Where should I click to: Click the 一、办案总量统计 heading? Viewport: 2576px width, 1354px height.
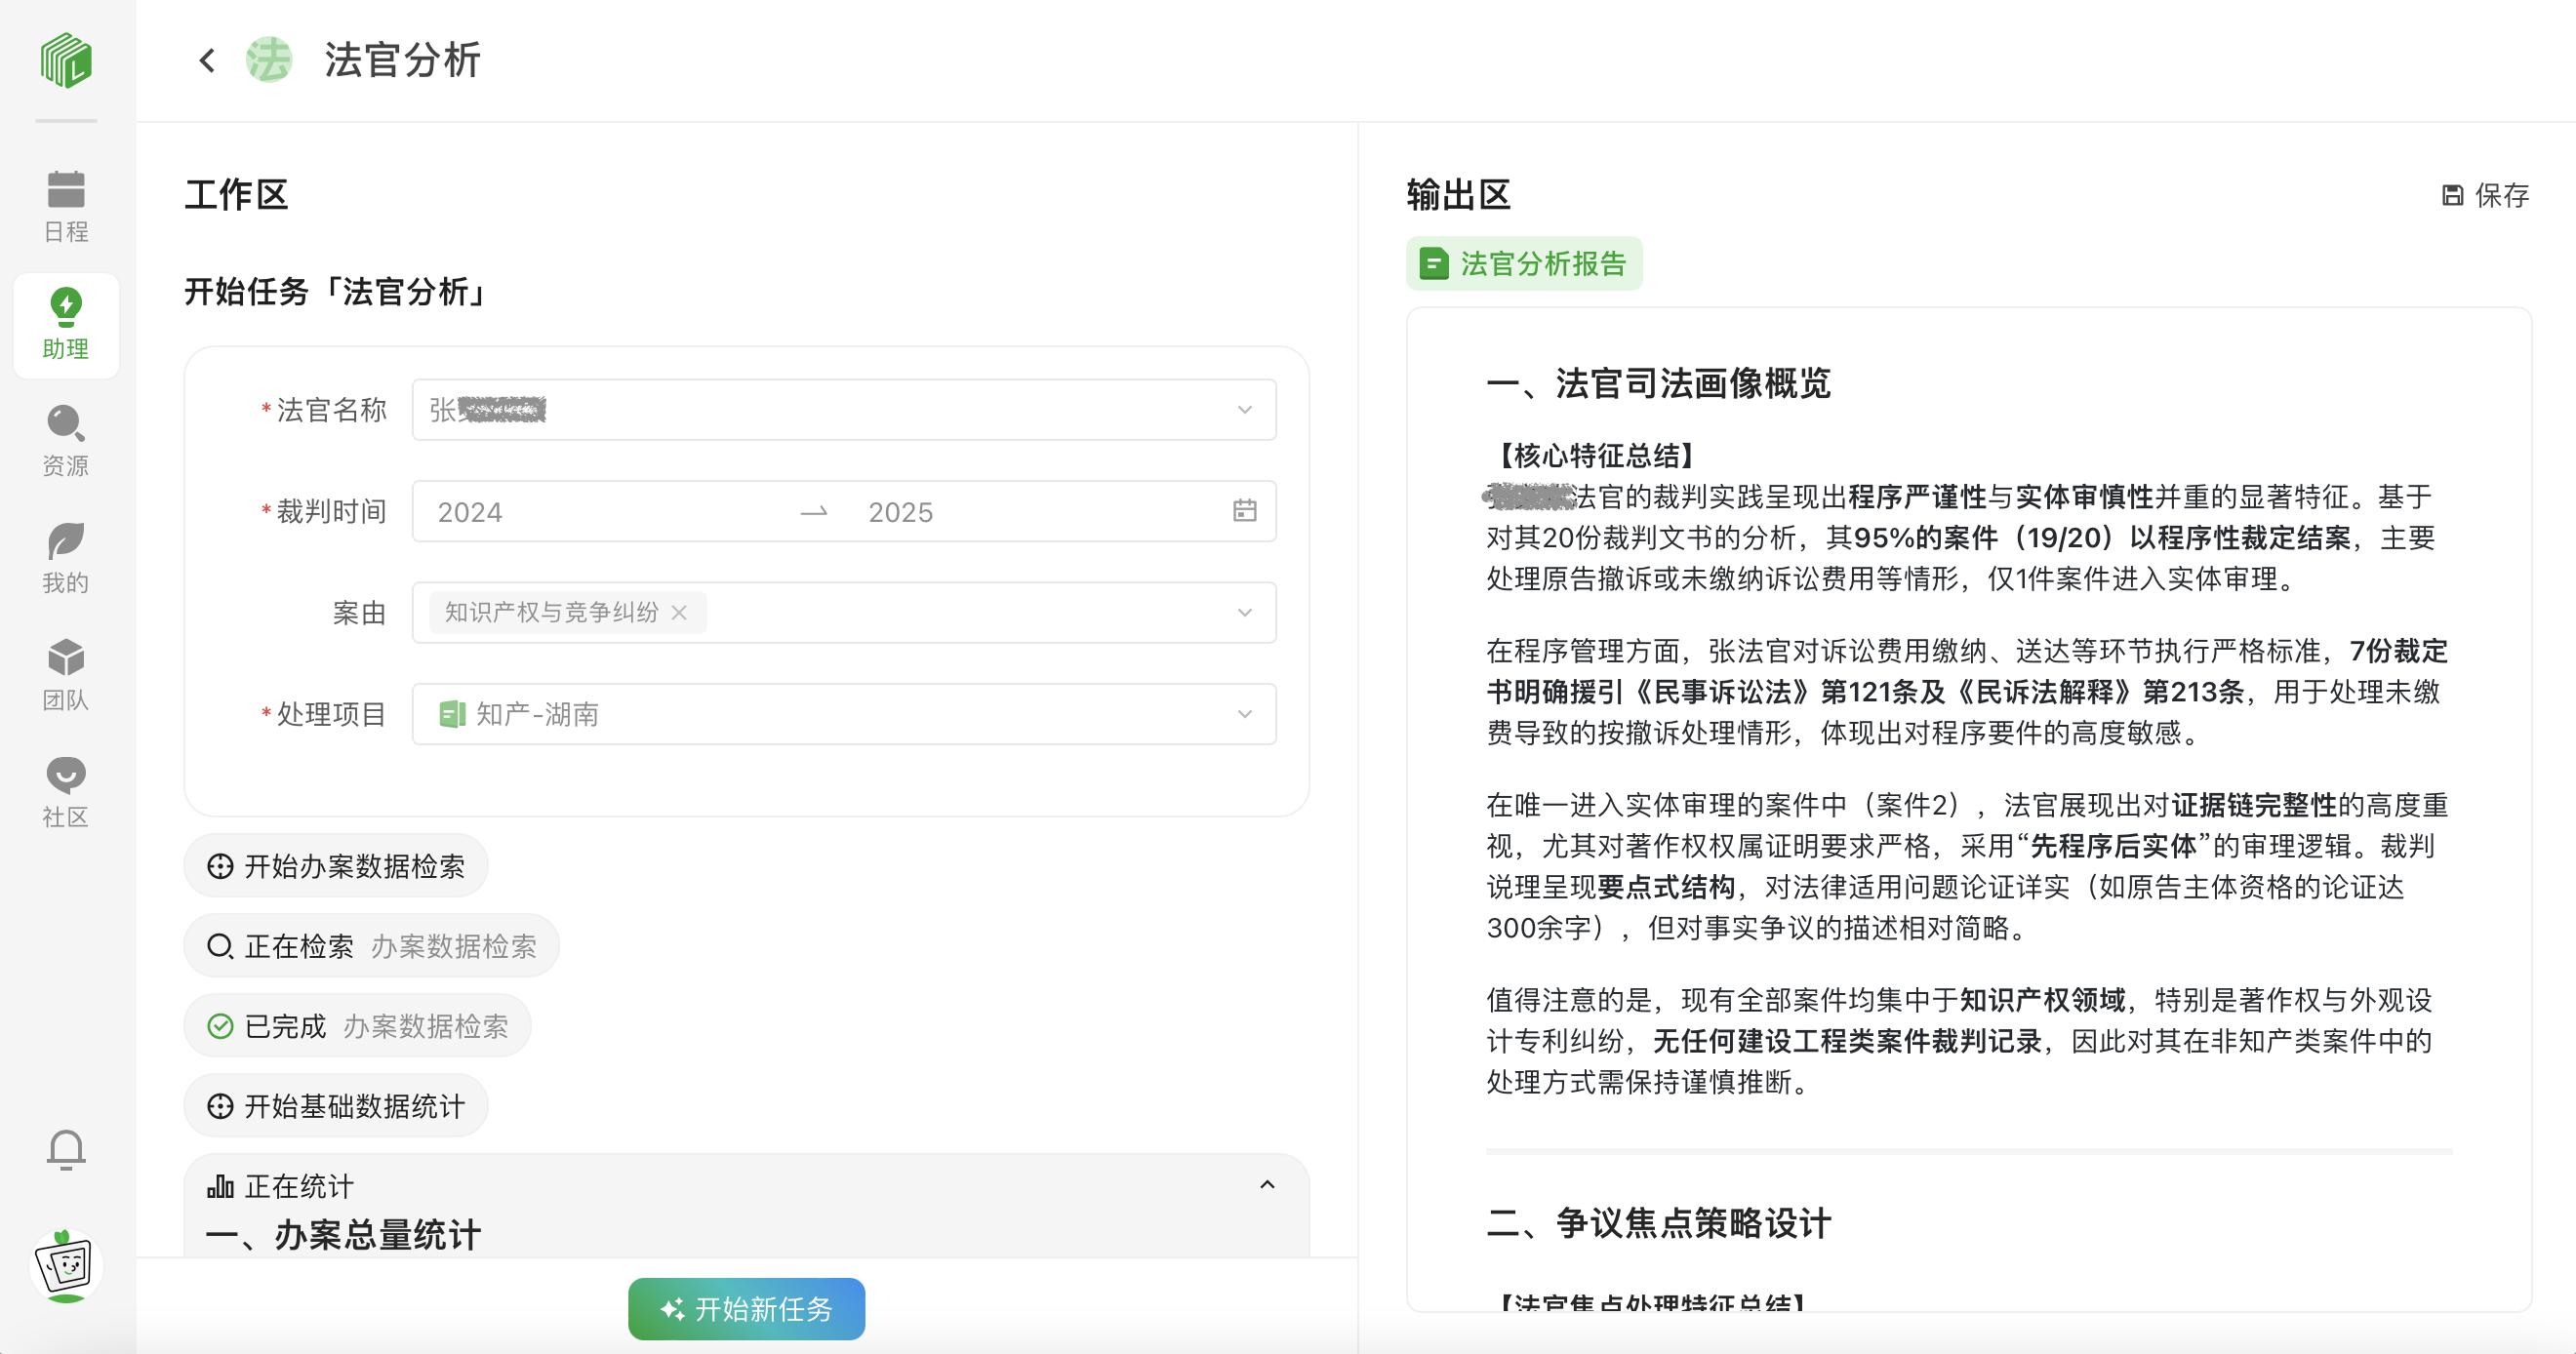click(x=343, y=1235)
